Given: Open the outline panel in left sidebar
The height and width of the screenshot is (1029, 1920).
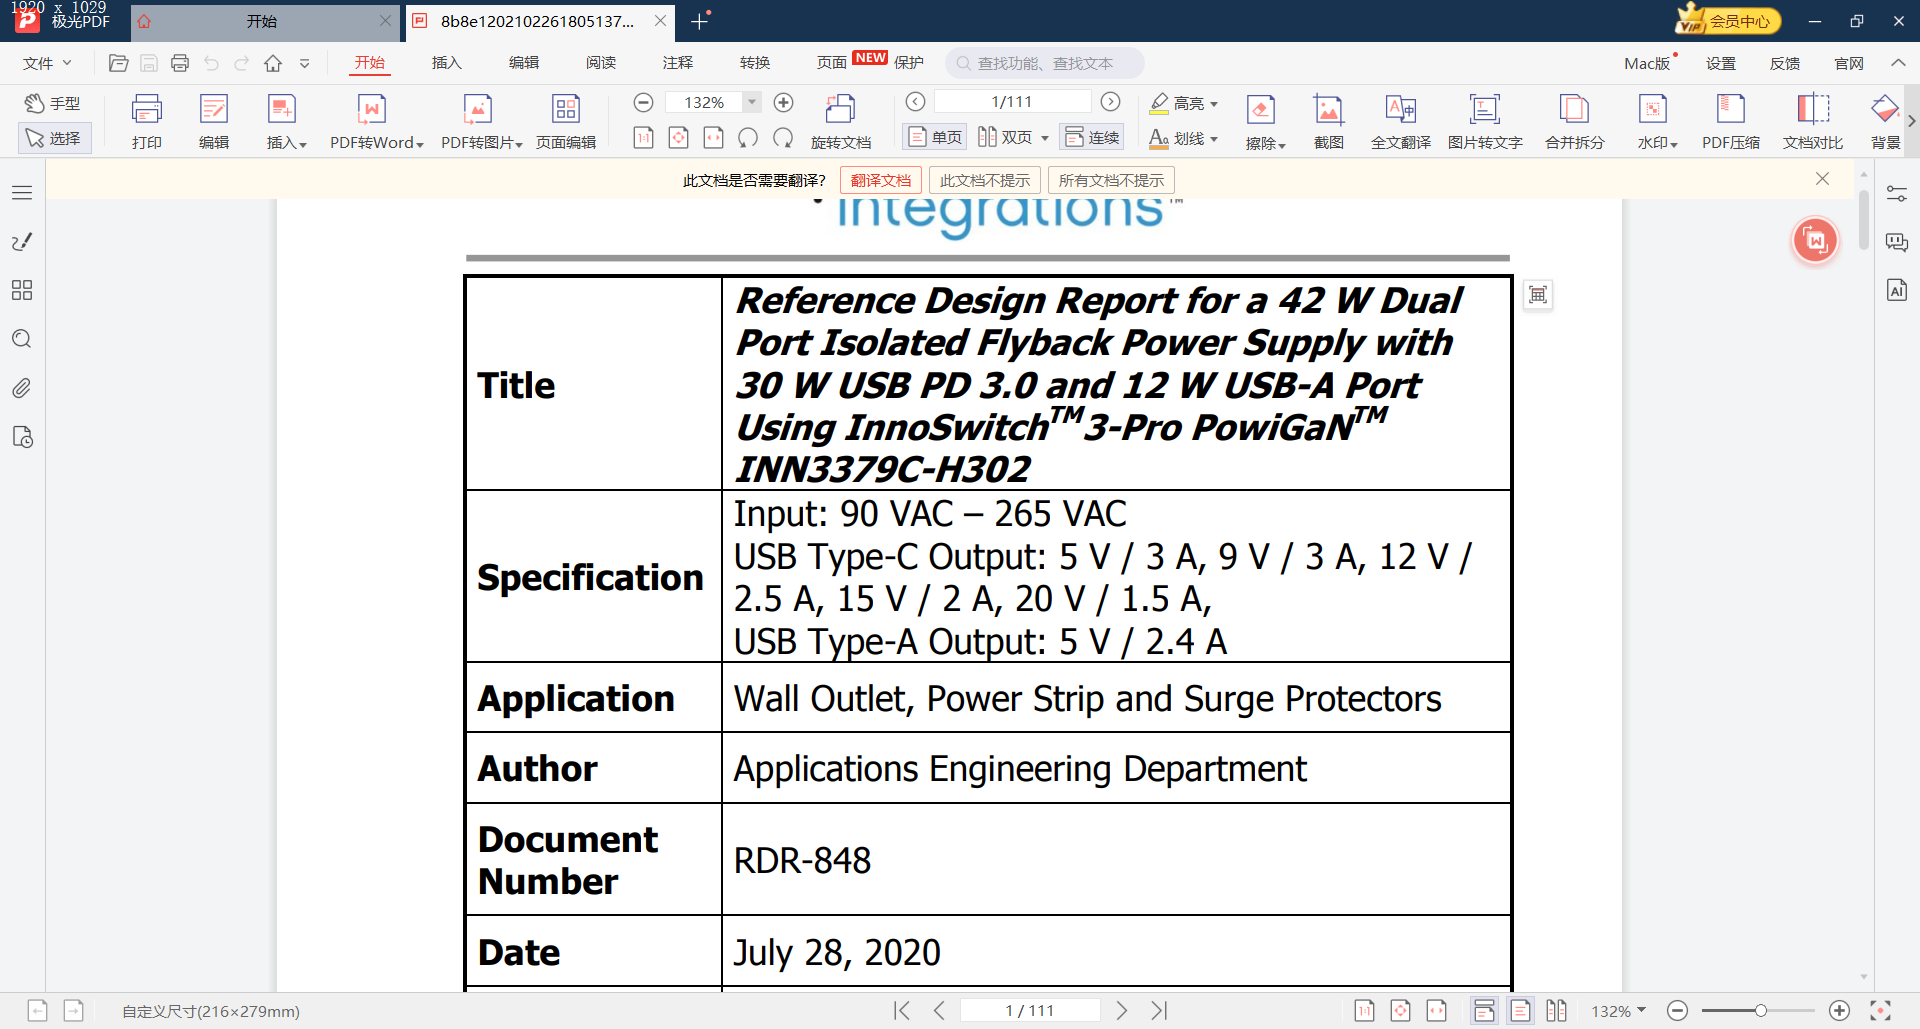Looking at the screenshot, I should [x=22, y=193].
